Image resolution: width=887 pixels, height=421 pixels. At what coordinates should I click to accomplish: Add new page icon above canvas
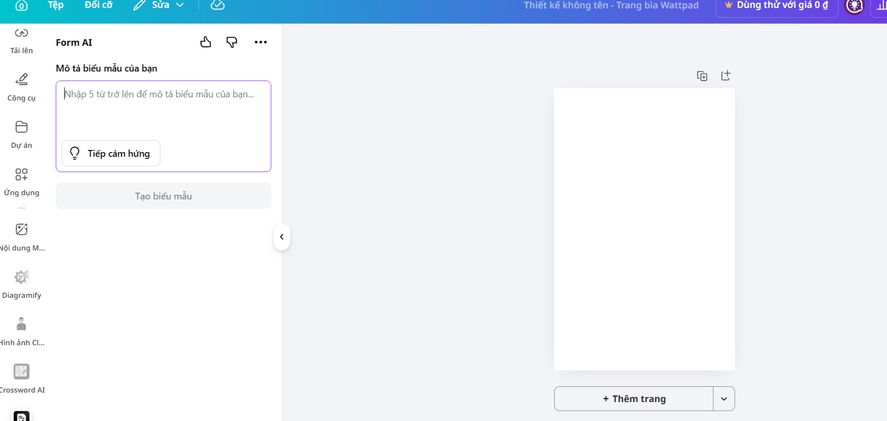pos(725,76)
